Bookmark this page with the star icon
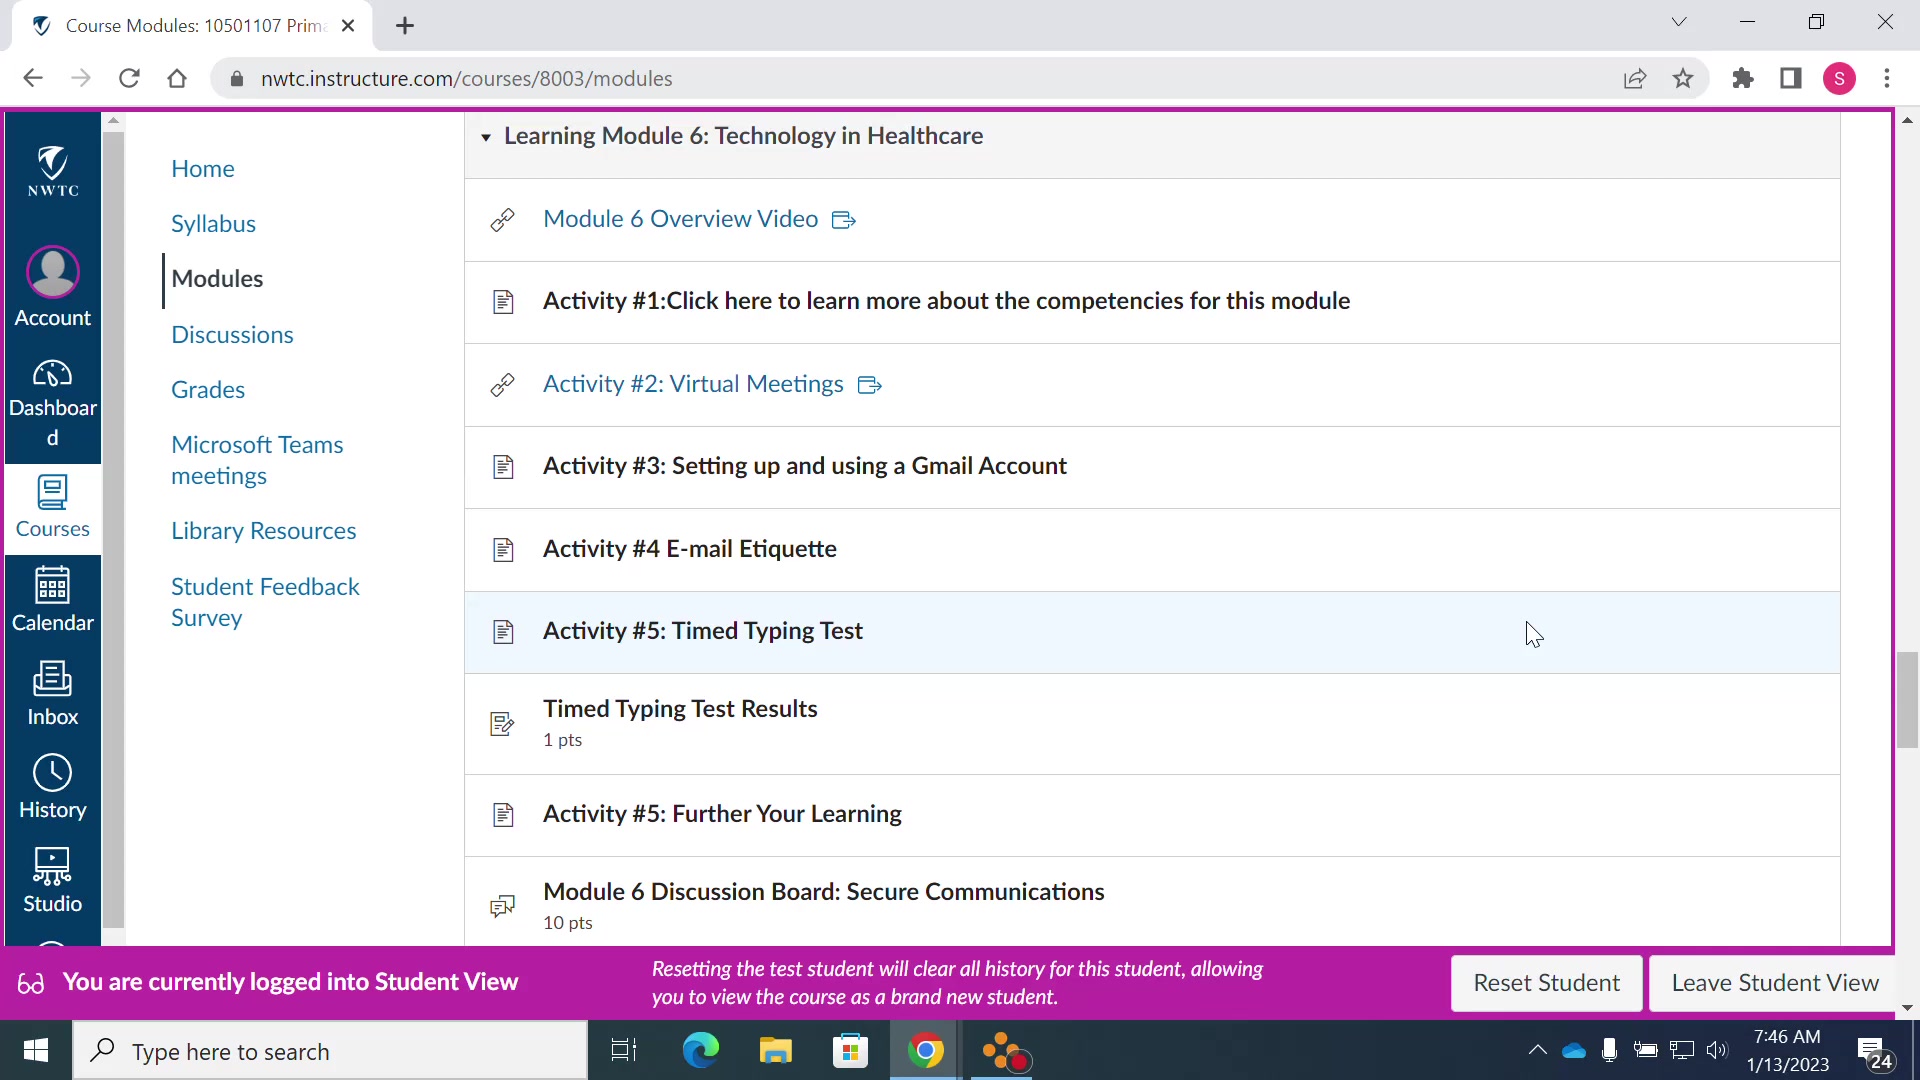This screenshot has width=1920, height=1080. [x=1683, y=78]
